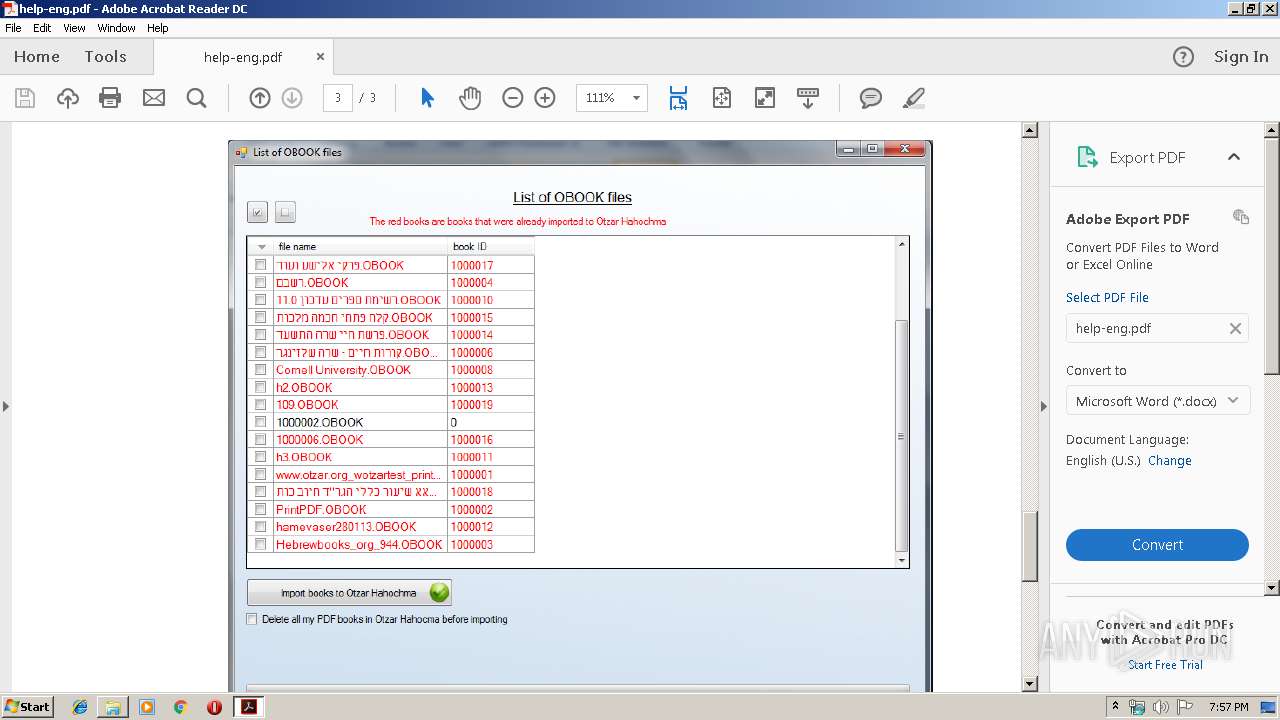Click the uncheck all icon in the OBOOK list

pos(285,212)
